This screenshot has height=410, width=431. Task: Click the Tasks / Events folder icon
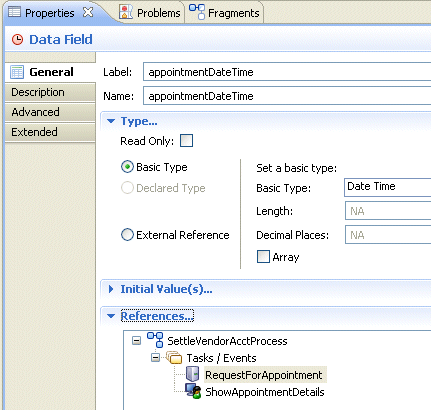[174, 358]
